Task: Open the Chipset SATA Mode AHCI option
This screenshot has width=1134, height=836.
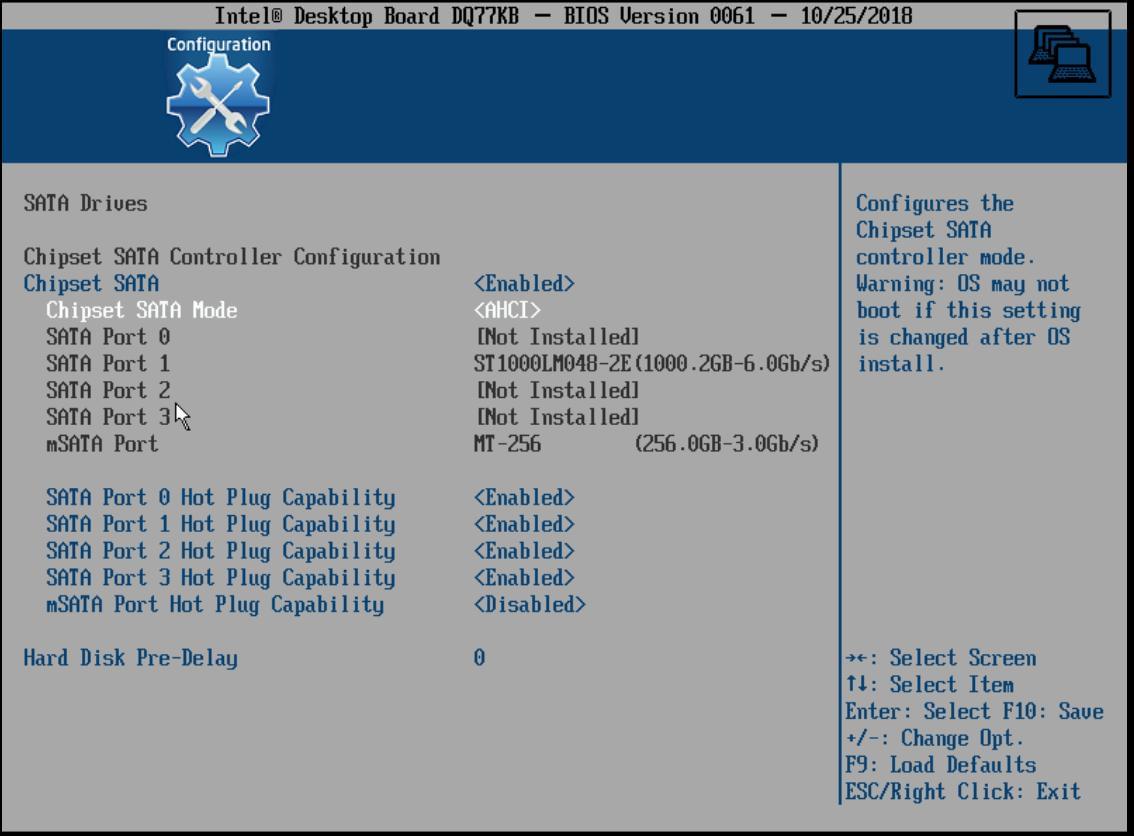Action: pos(507,310)
